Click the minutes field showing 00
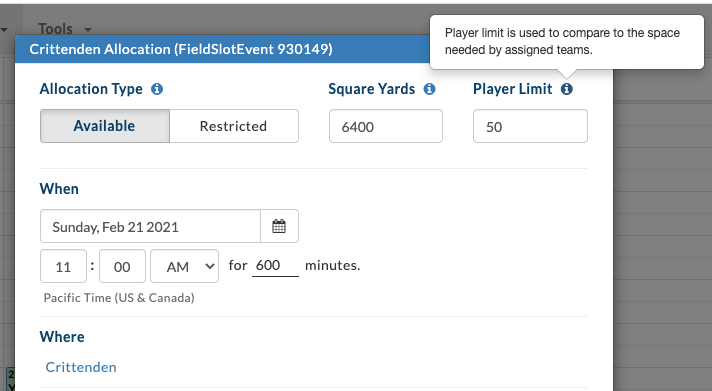This screenshot has height=391, width=712. pos(123,266)
